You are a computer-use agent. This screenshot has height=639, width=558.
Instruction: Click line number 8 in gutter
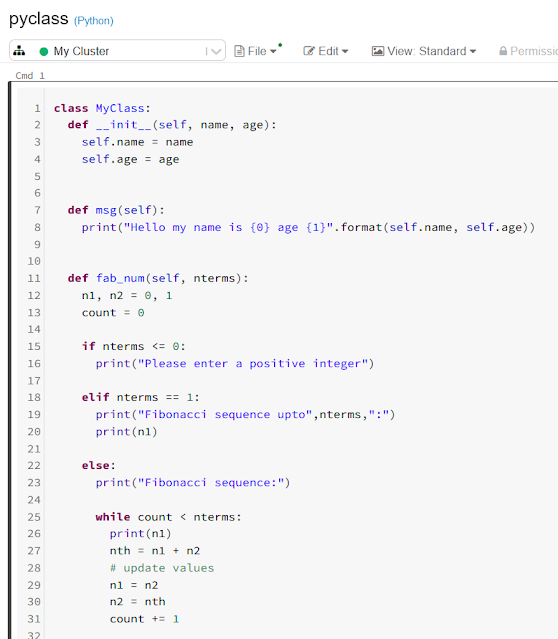(37, 227)
